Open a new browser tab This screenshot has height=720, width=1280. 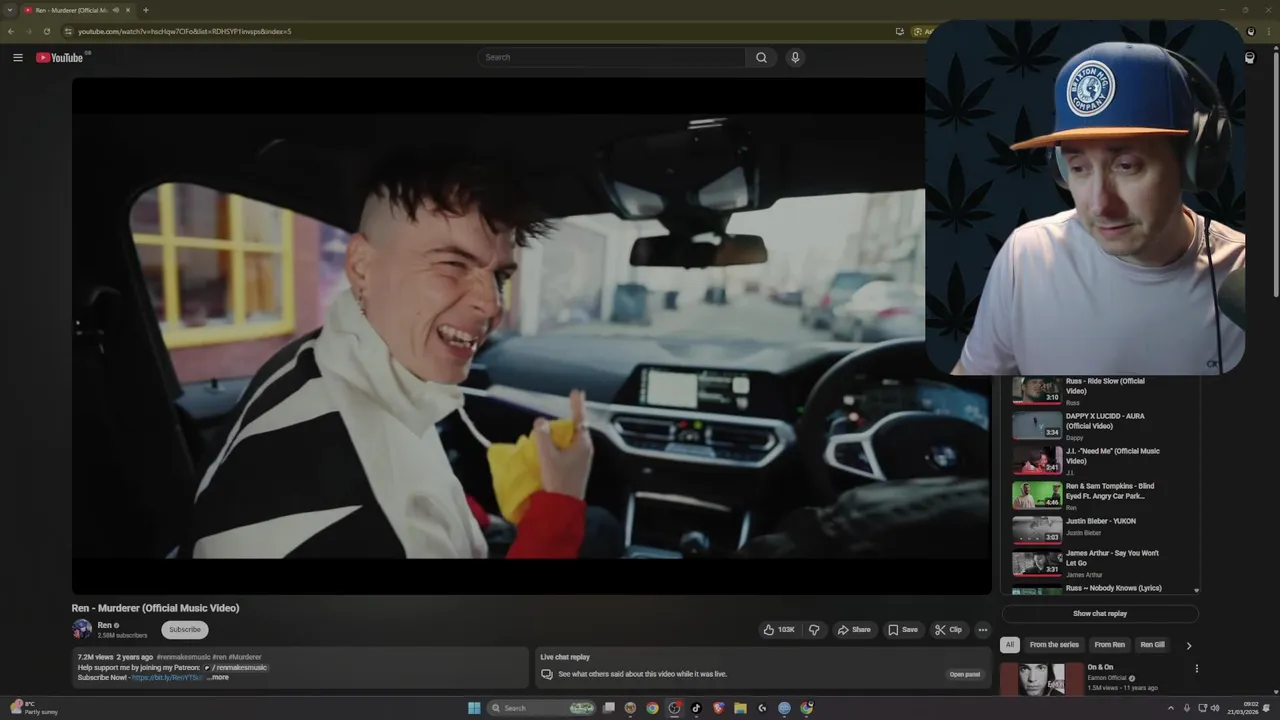click(x=146, y=10)
